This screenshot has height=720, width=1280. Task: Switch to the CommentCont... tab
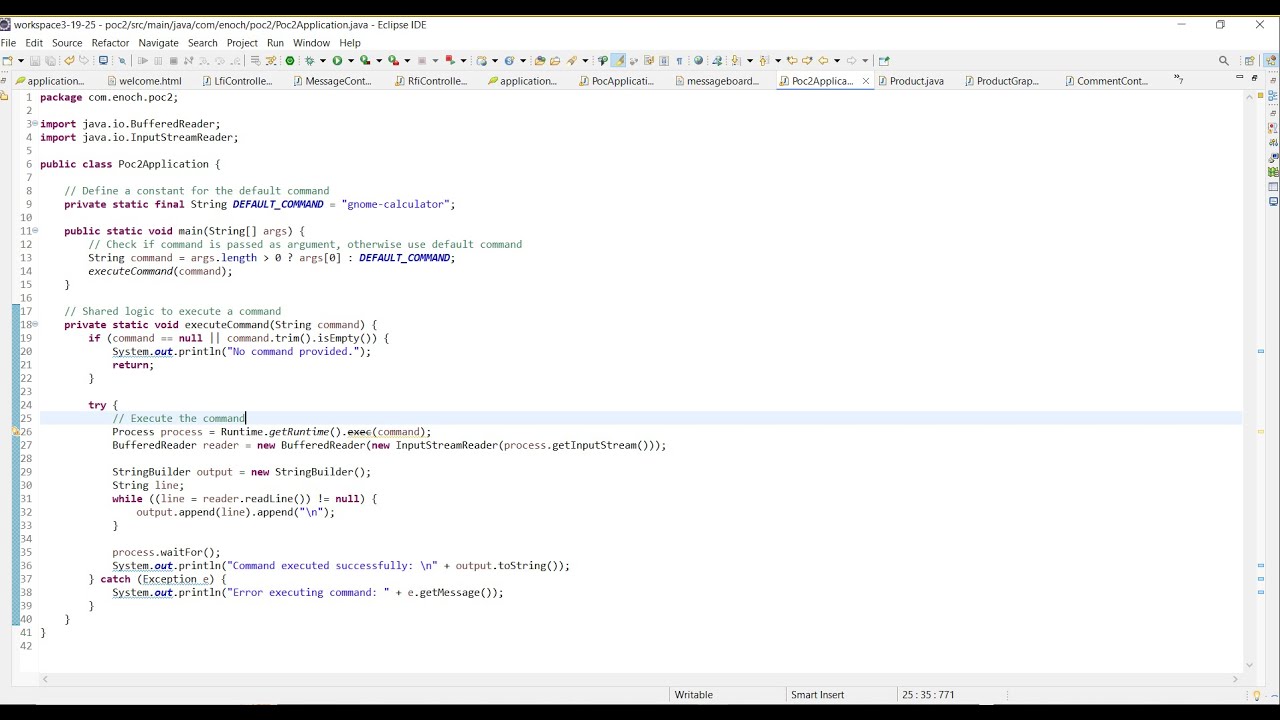(x=1106, y=81)
